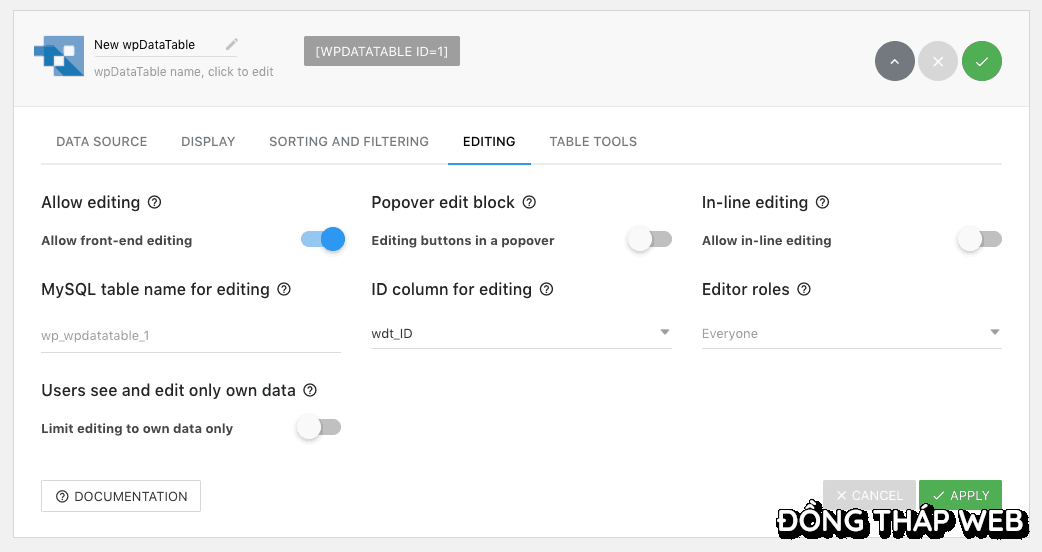Open the ID column wdt_ID dropdown
This screenshot has width=1042, height=552.
pyautogui.click(x=520, y=333)
